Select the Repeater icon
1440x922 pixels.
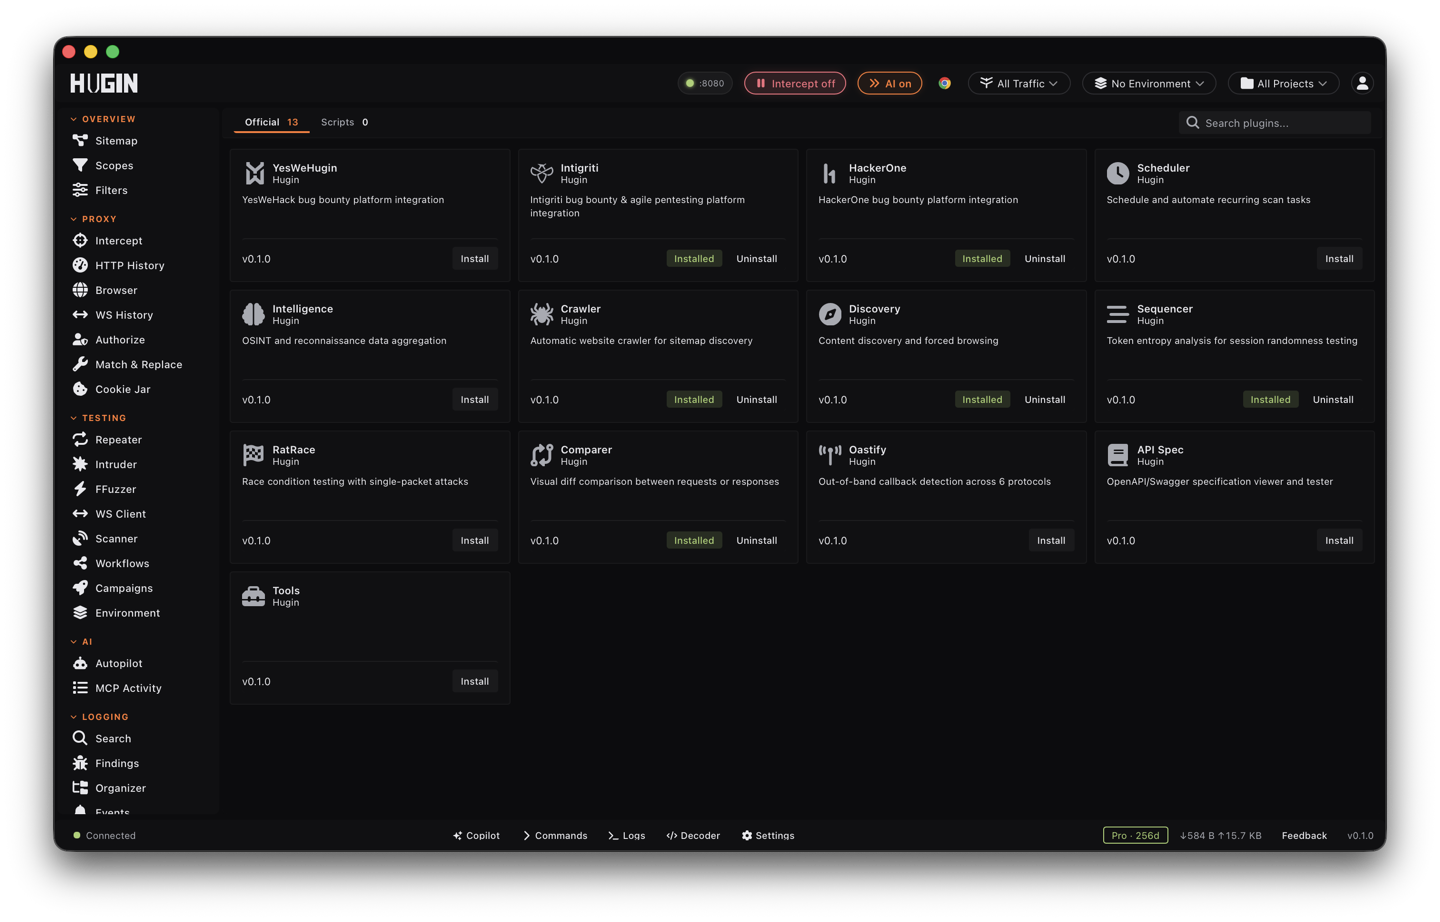click(x=80, y=439)
